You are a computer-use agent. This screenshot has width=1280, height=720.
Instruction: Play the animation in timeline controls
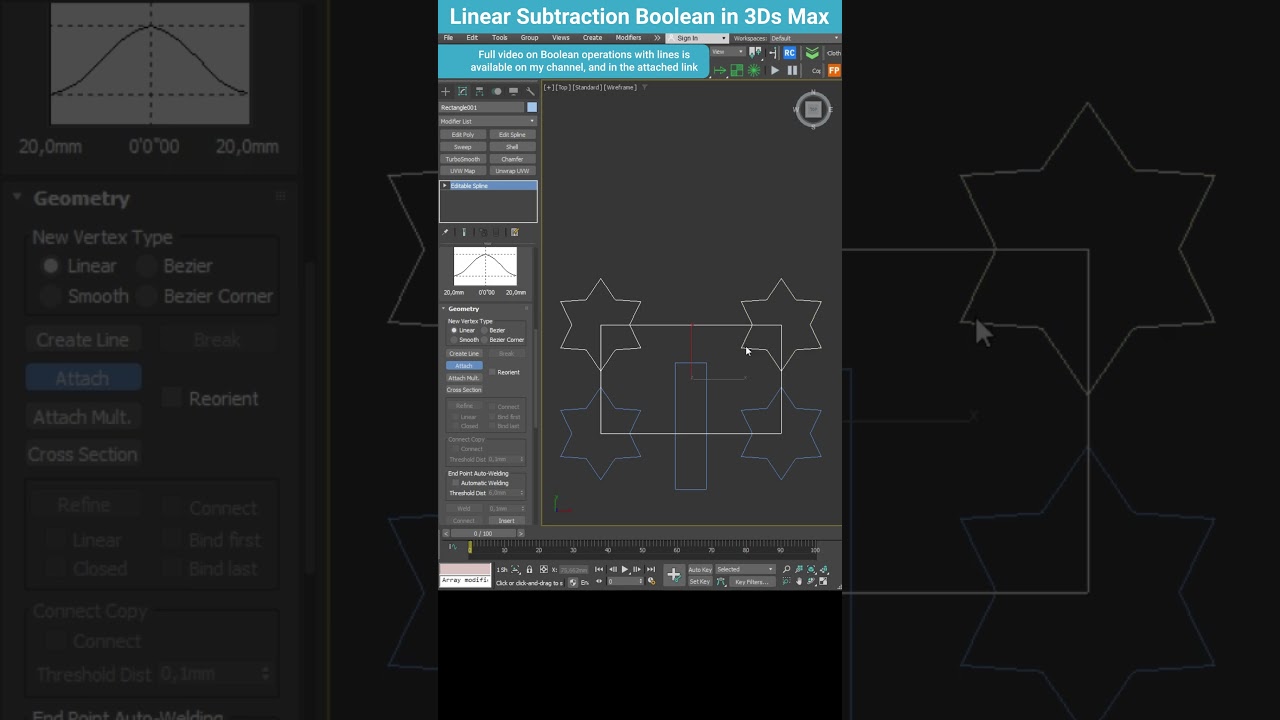click(625, 569)
